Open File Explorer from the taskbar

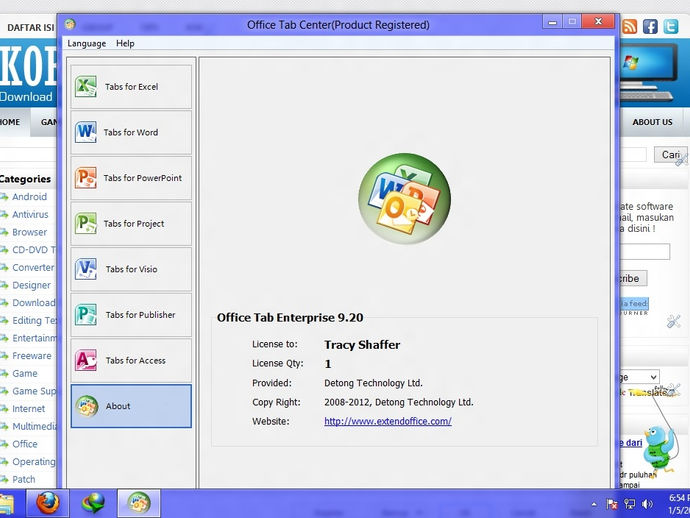point(7,504)
